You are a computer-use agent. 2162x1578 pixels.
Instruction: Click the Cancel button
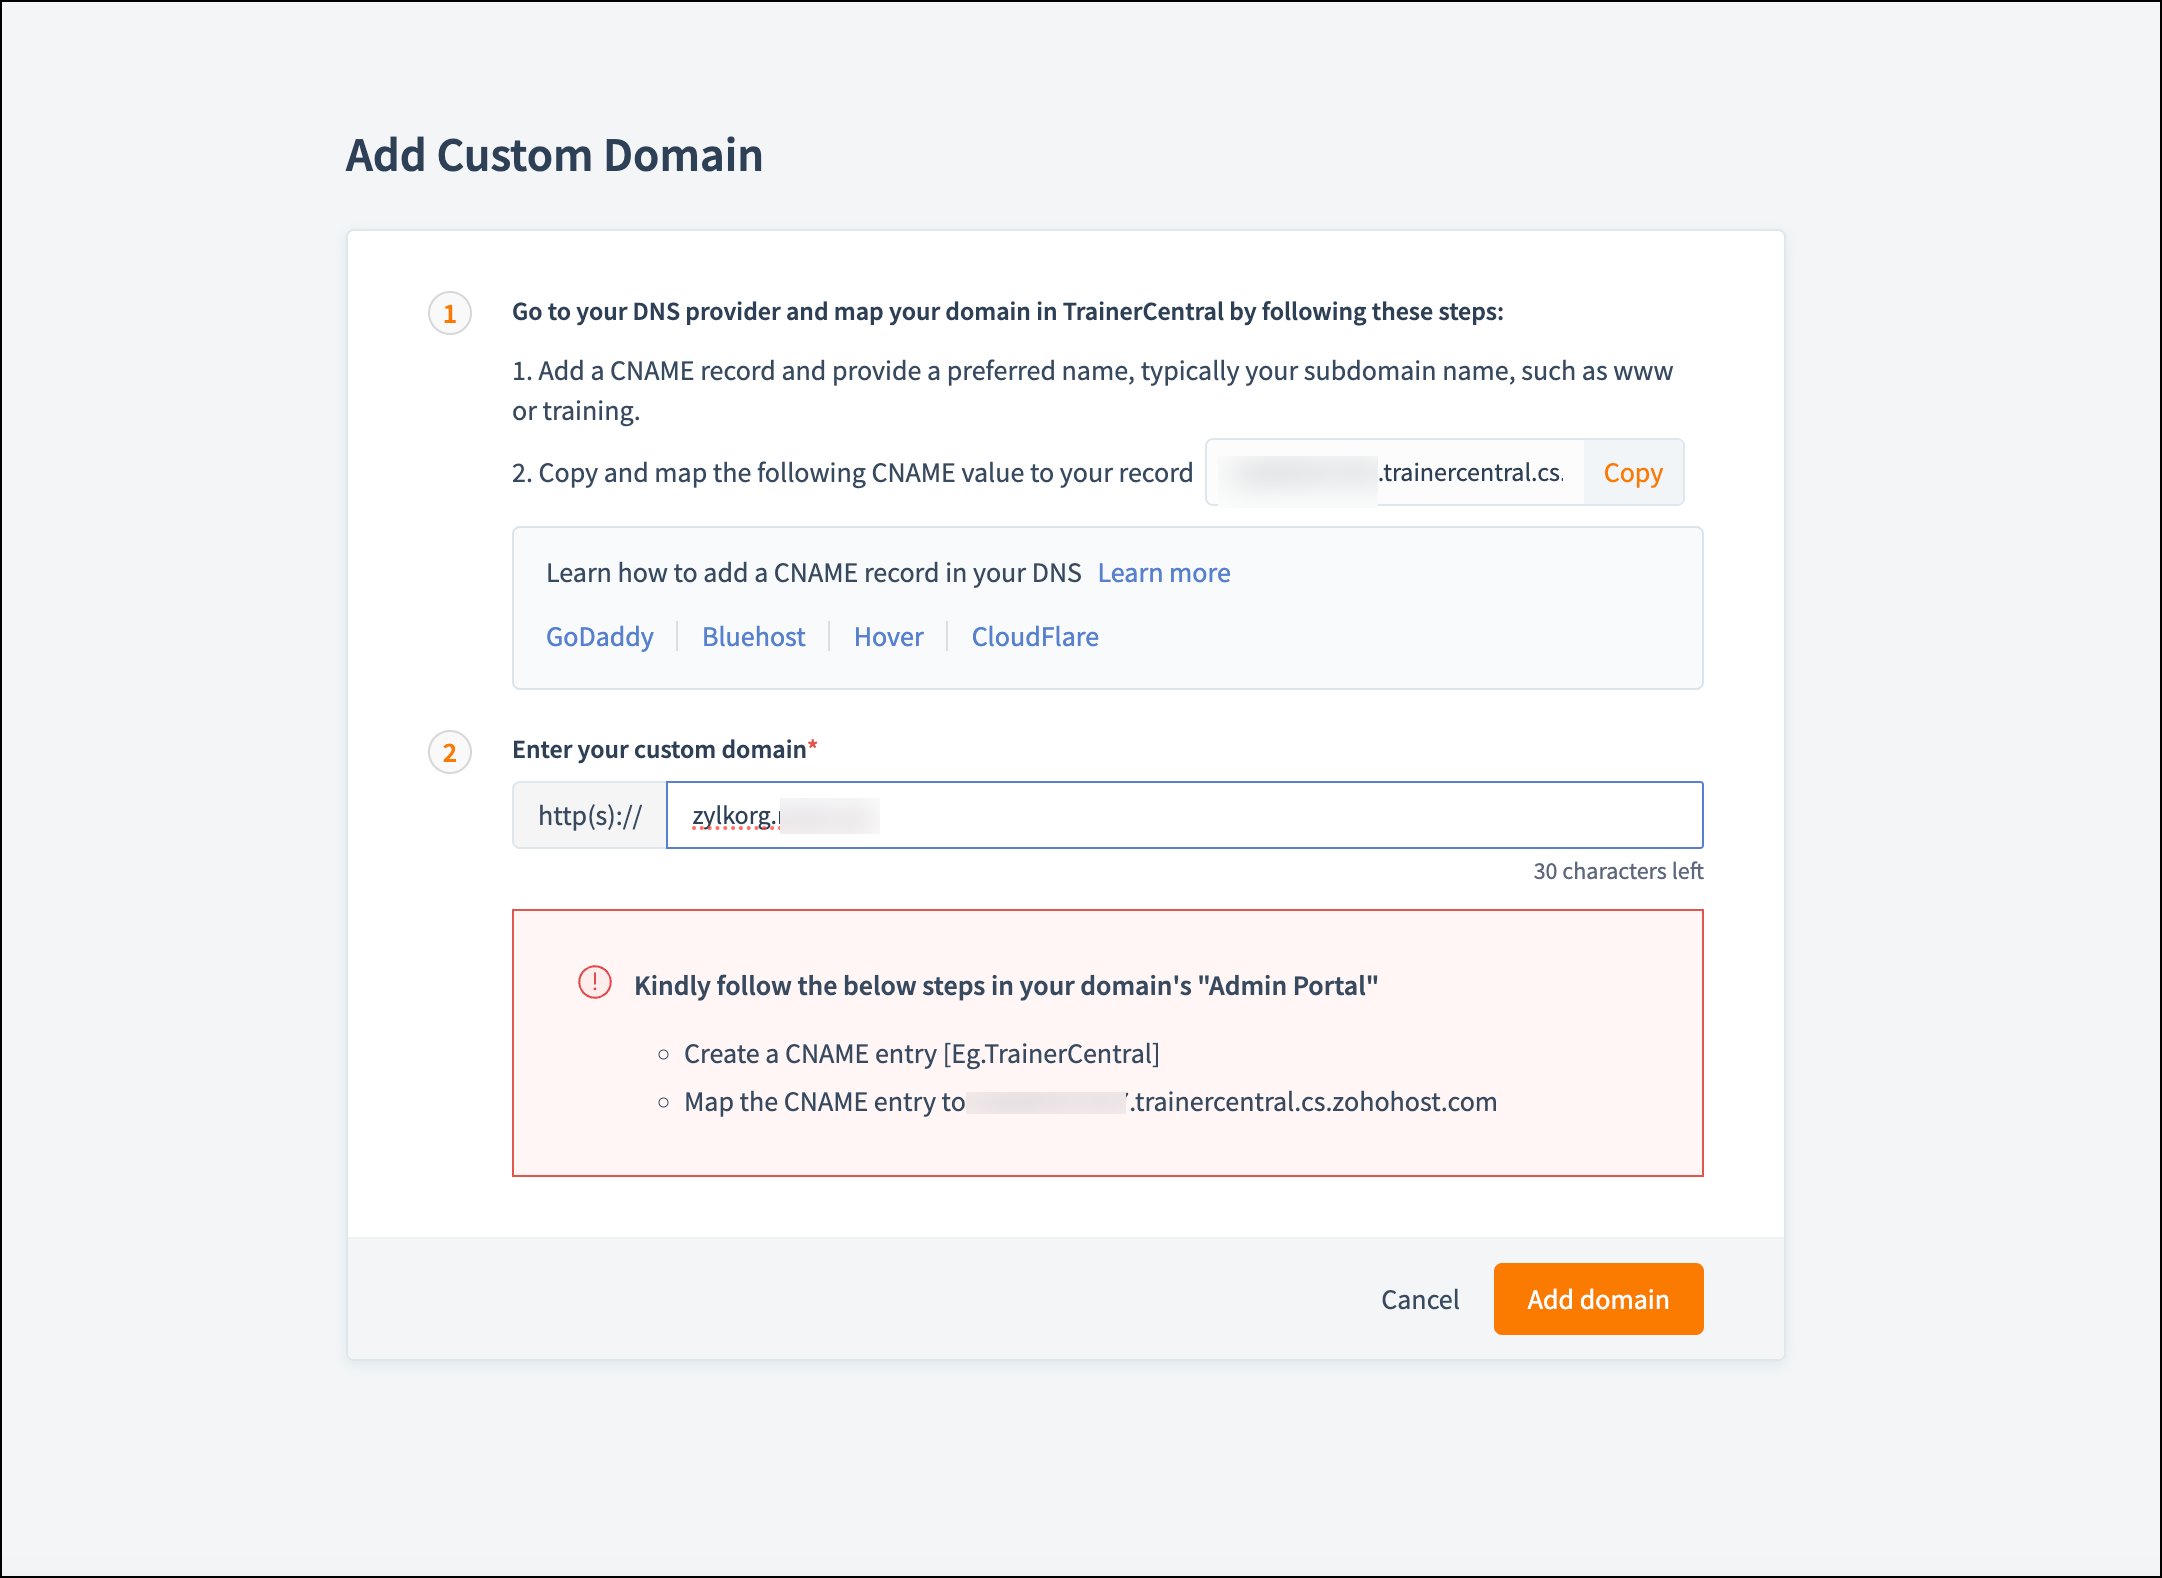tap(1419, 1299)
